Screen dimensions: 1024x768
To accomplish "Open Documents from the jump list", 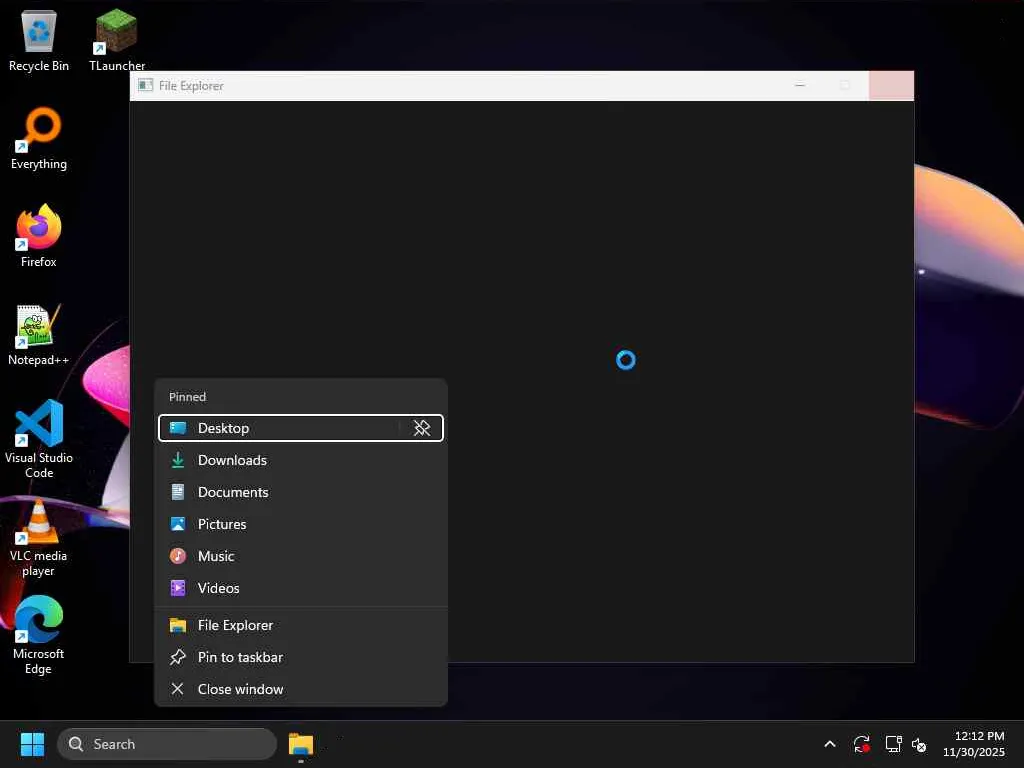I will coord(300,492).
